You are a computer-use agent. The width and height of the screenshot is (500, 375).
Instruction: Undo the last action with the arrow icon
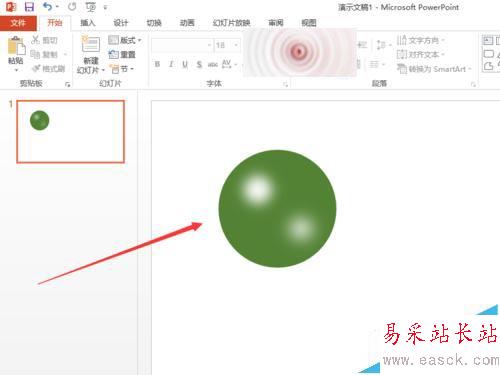tap(48, 7)
